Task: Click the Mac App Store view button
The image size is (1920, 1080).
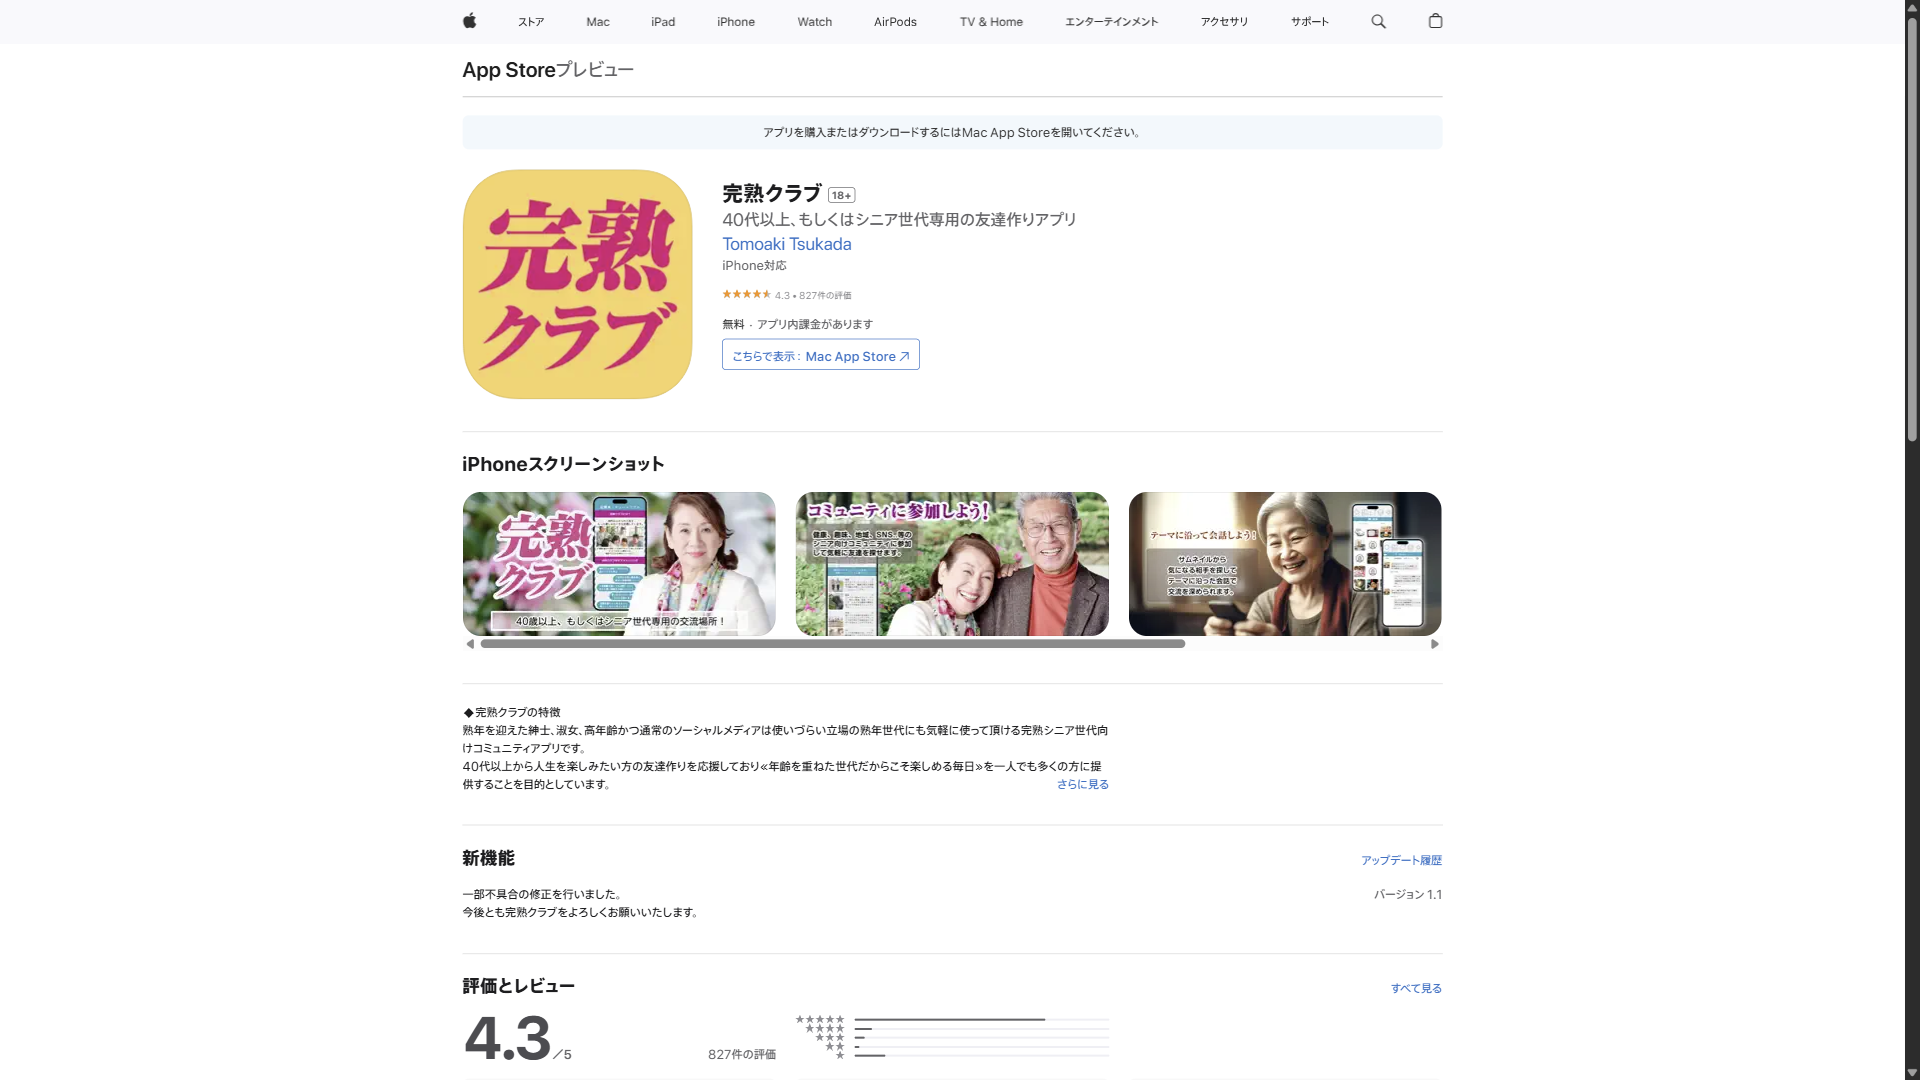Action: pyautogui.click(x=820, y=355)
